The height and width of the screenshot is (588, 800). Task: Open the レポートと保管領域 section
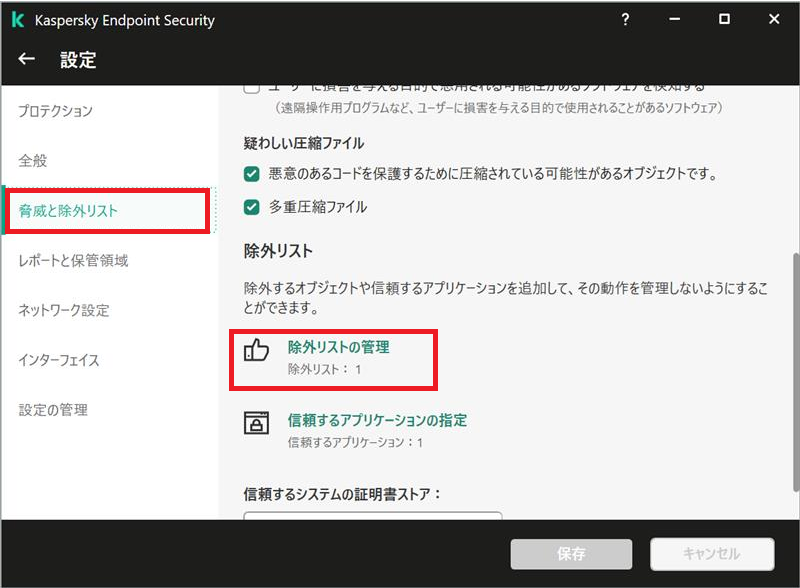73,260
